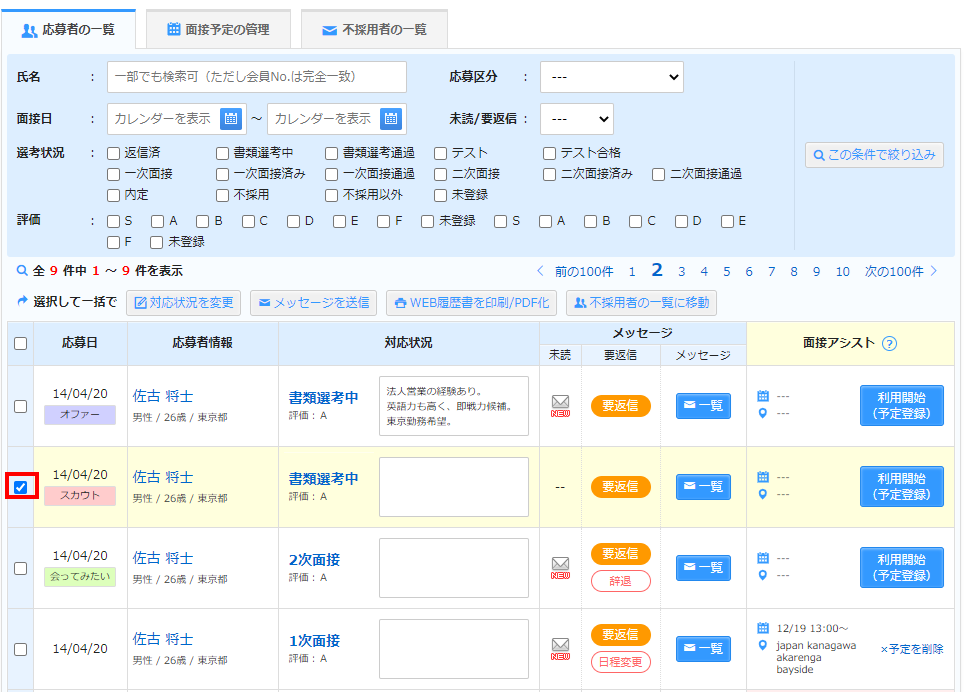The height and width of the screenshot is (692, 966).
Task: Select the オファー row checkbox
Action: [20, 406]
